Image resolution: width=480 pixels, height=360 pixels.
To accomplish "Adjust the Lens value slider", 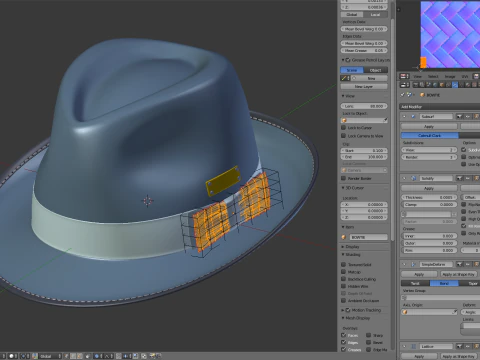I will pos(364,106).
